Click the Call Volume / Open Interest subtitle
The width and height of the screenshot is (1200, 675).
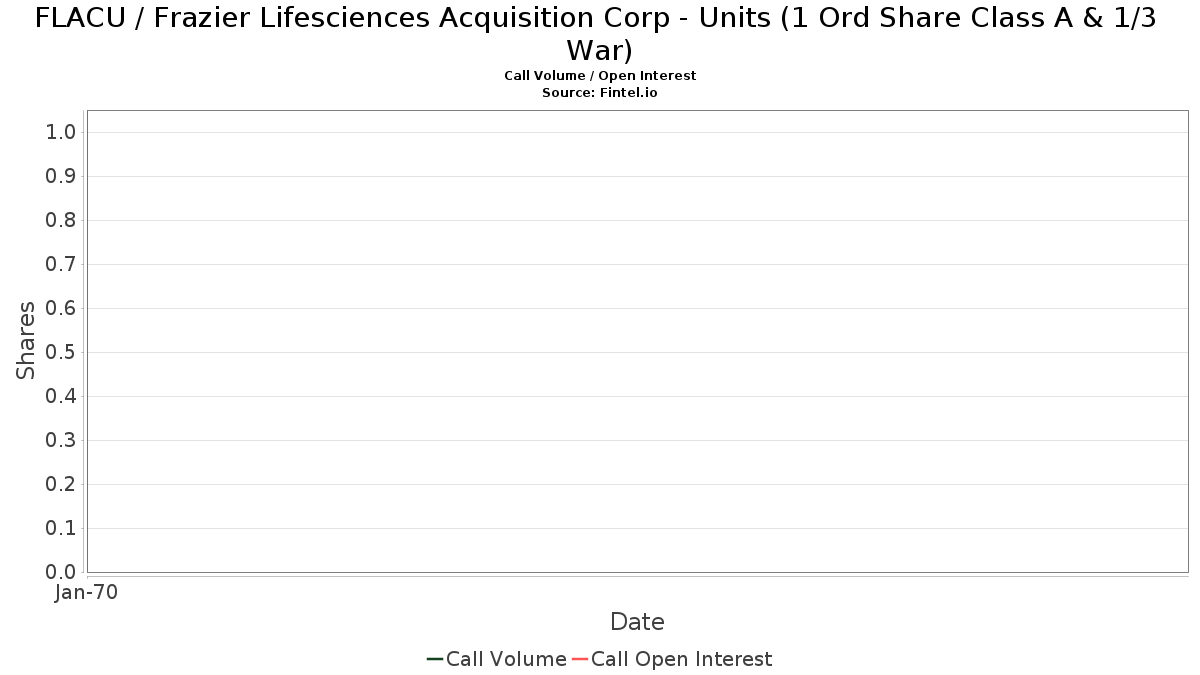pyautogui.click(x=600, y=75)
